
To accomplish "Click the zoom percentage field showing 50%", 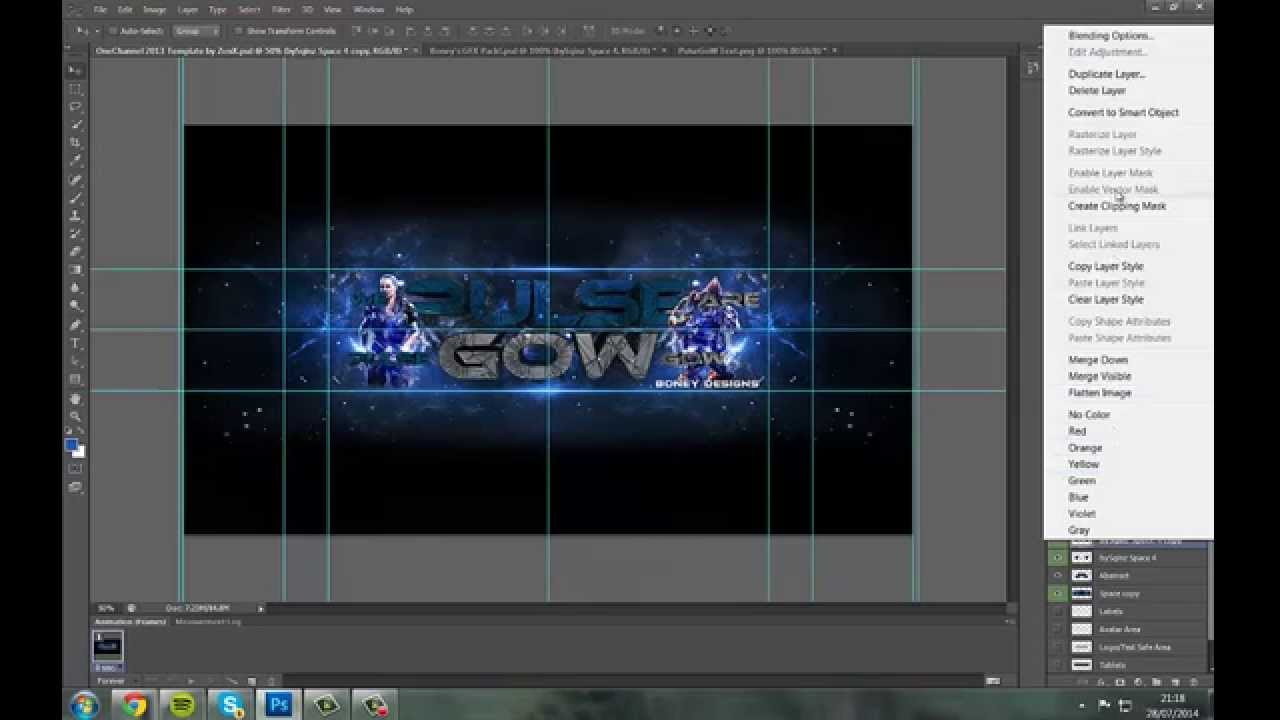I will click(x=105, y=608).
